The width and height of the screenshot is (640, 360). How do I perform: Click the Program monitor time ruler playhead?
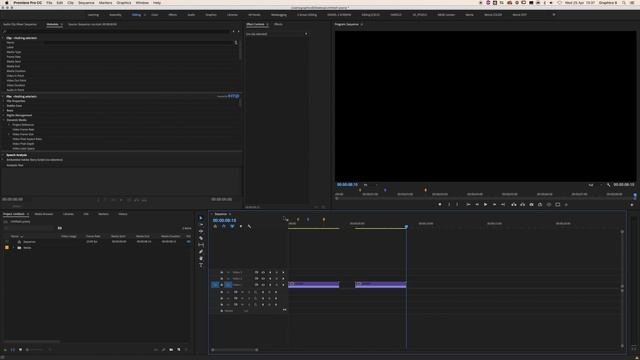tap(635, 196)
